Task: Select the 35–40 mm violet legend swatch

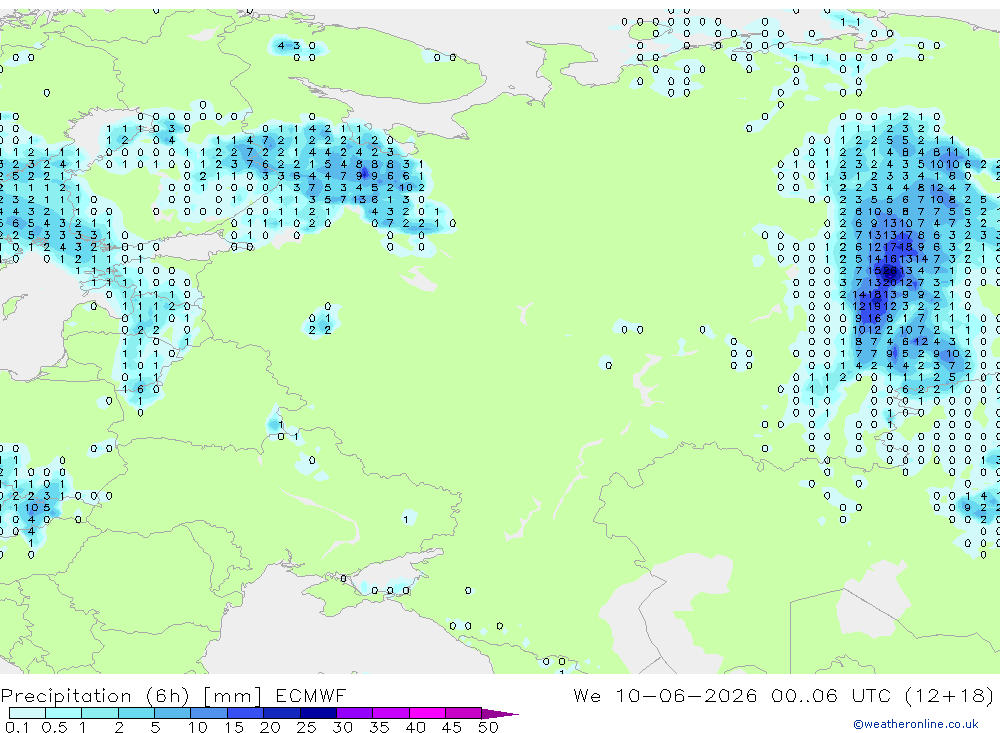Action: (391, 713)
